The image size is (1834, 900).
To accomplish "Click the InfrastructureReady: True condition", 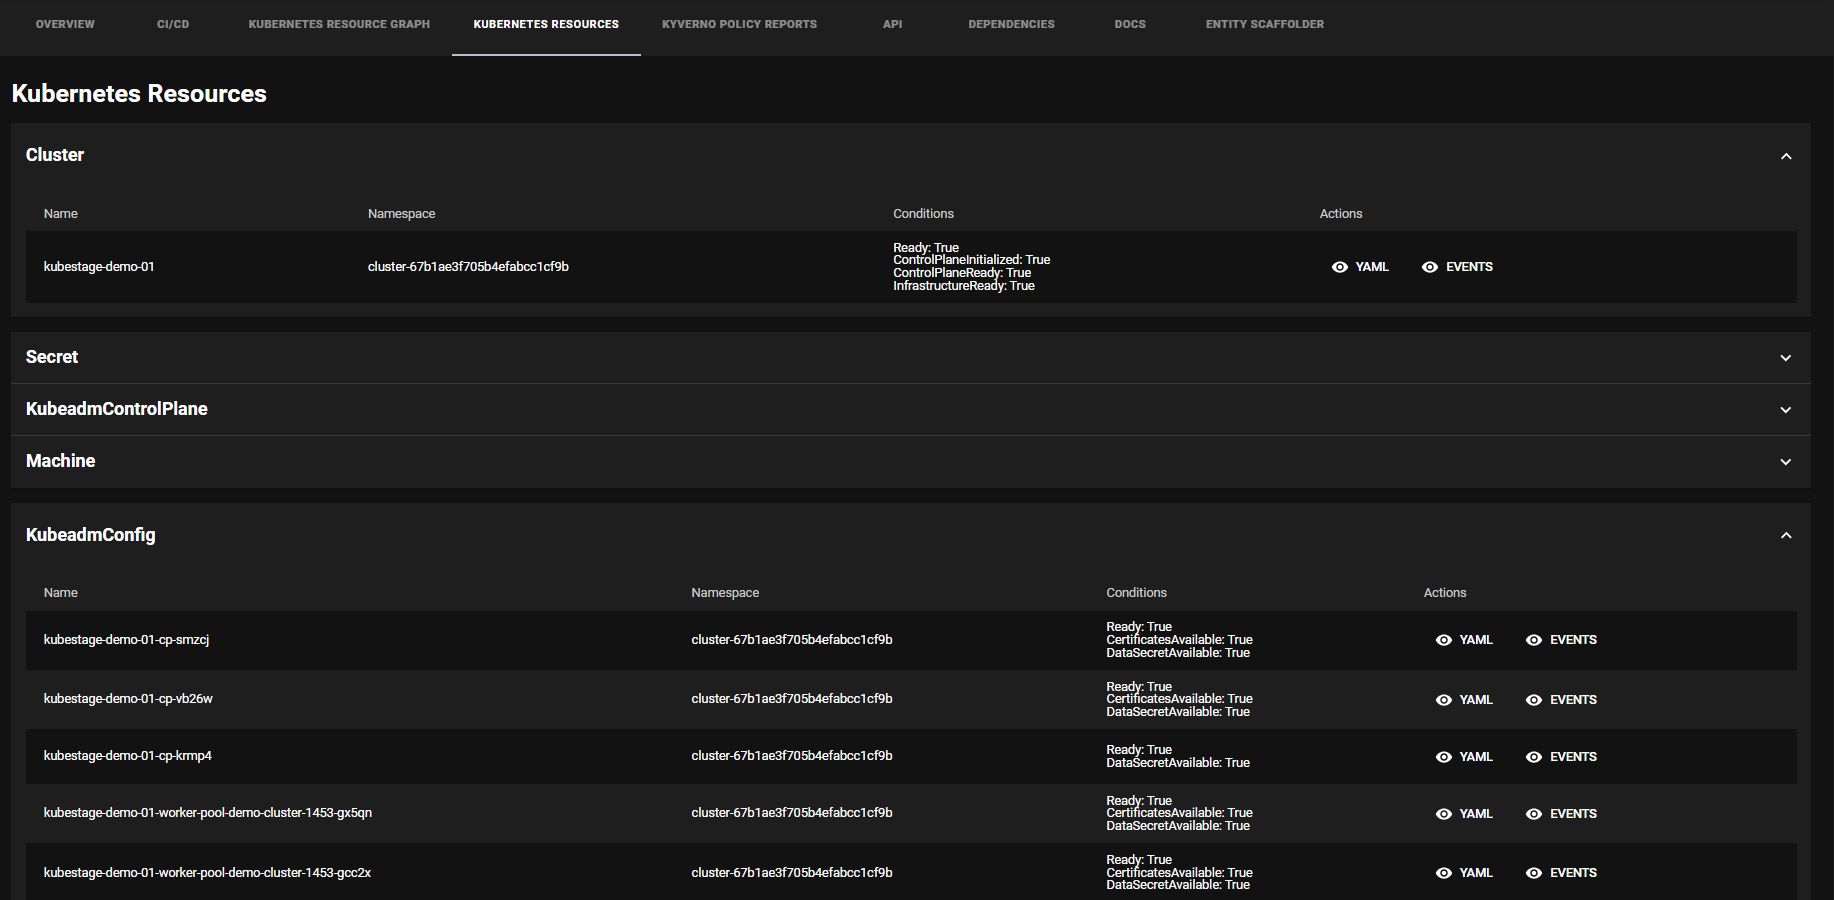I will click(x=964, y=286).
